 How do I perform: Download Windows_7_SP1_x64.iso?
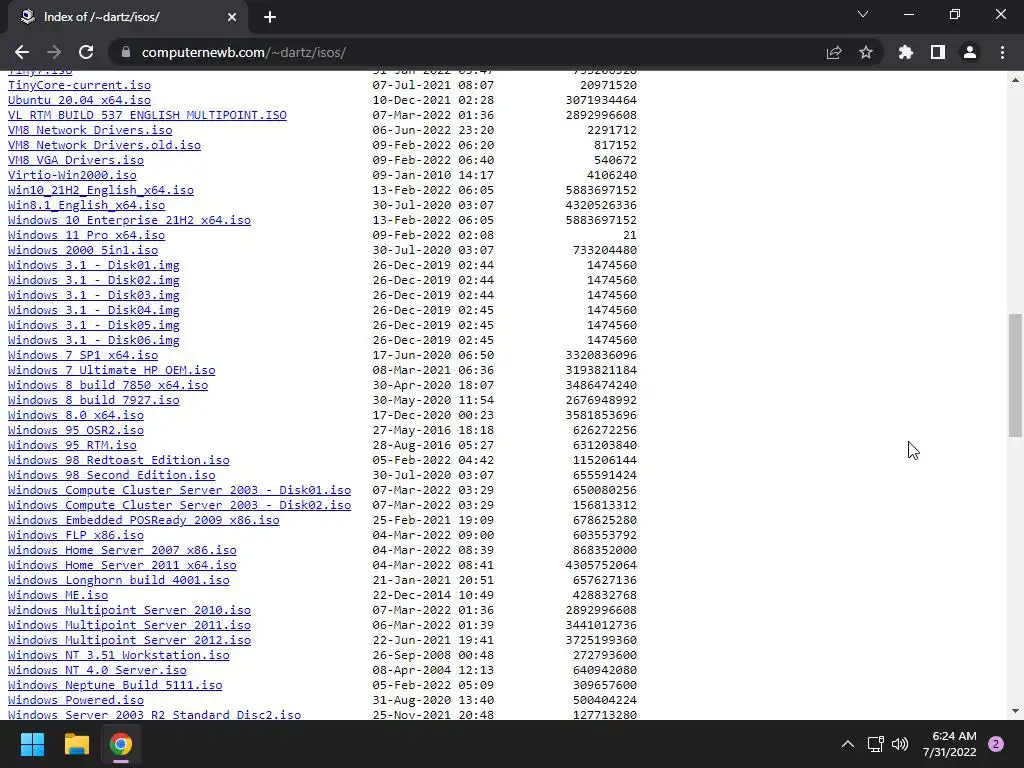[83, 355]
